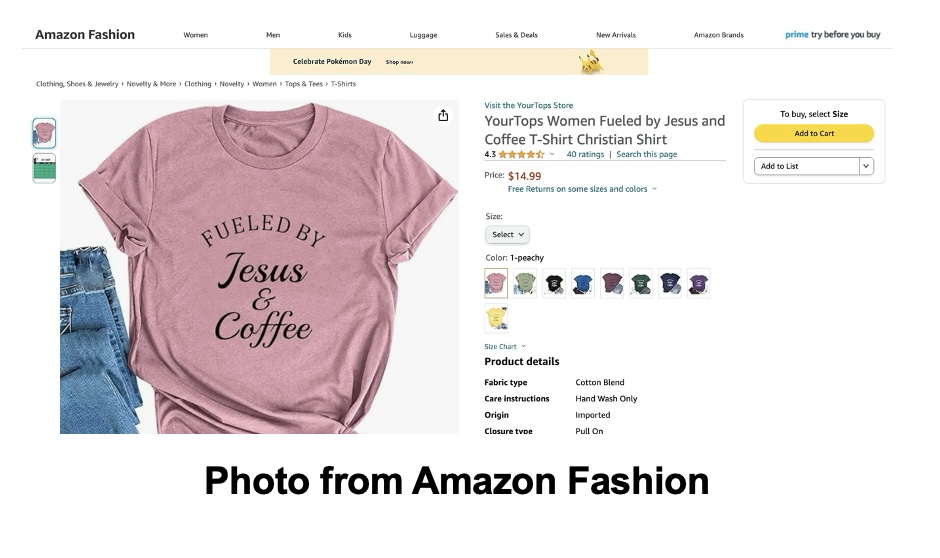Open the New Arrivals menu item
Screen dimensions: 940x558
point(616,35)
